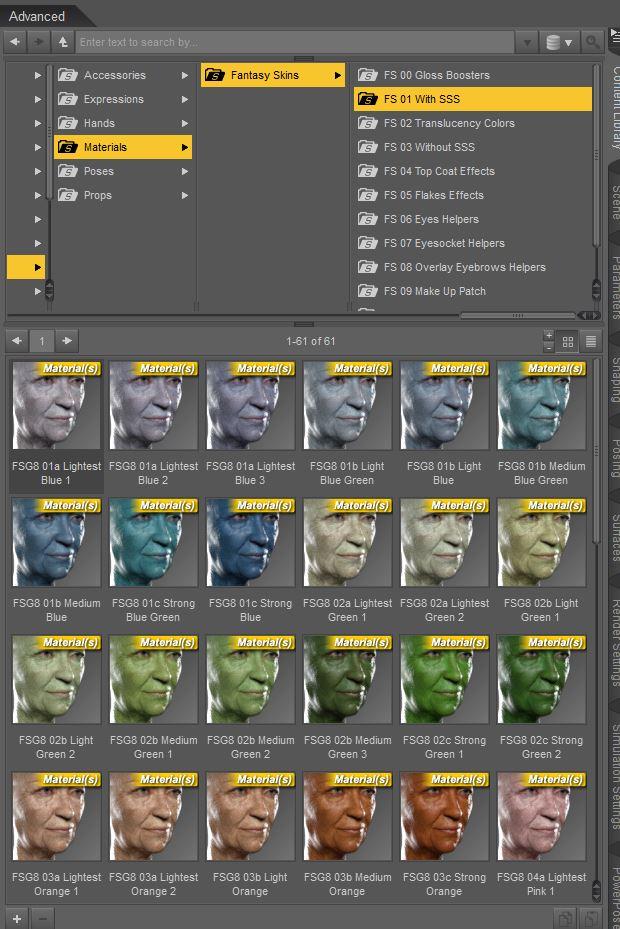Open FS 09 Make Up Patch folder

click(472, 291)
